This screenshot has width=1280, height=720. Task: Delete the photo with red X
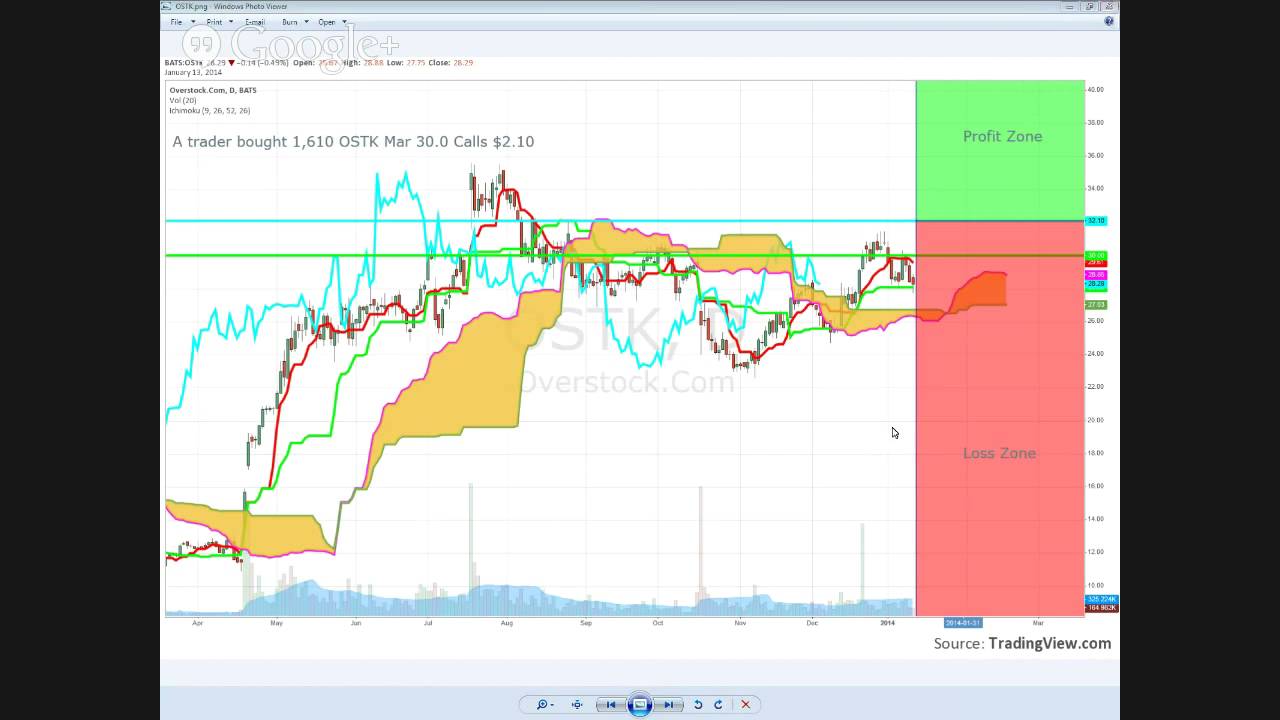pos(745,704)
